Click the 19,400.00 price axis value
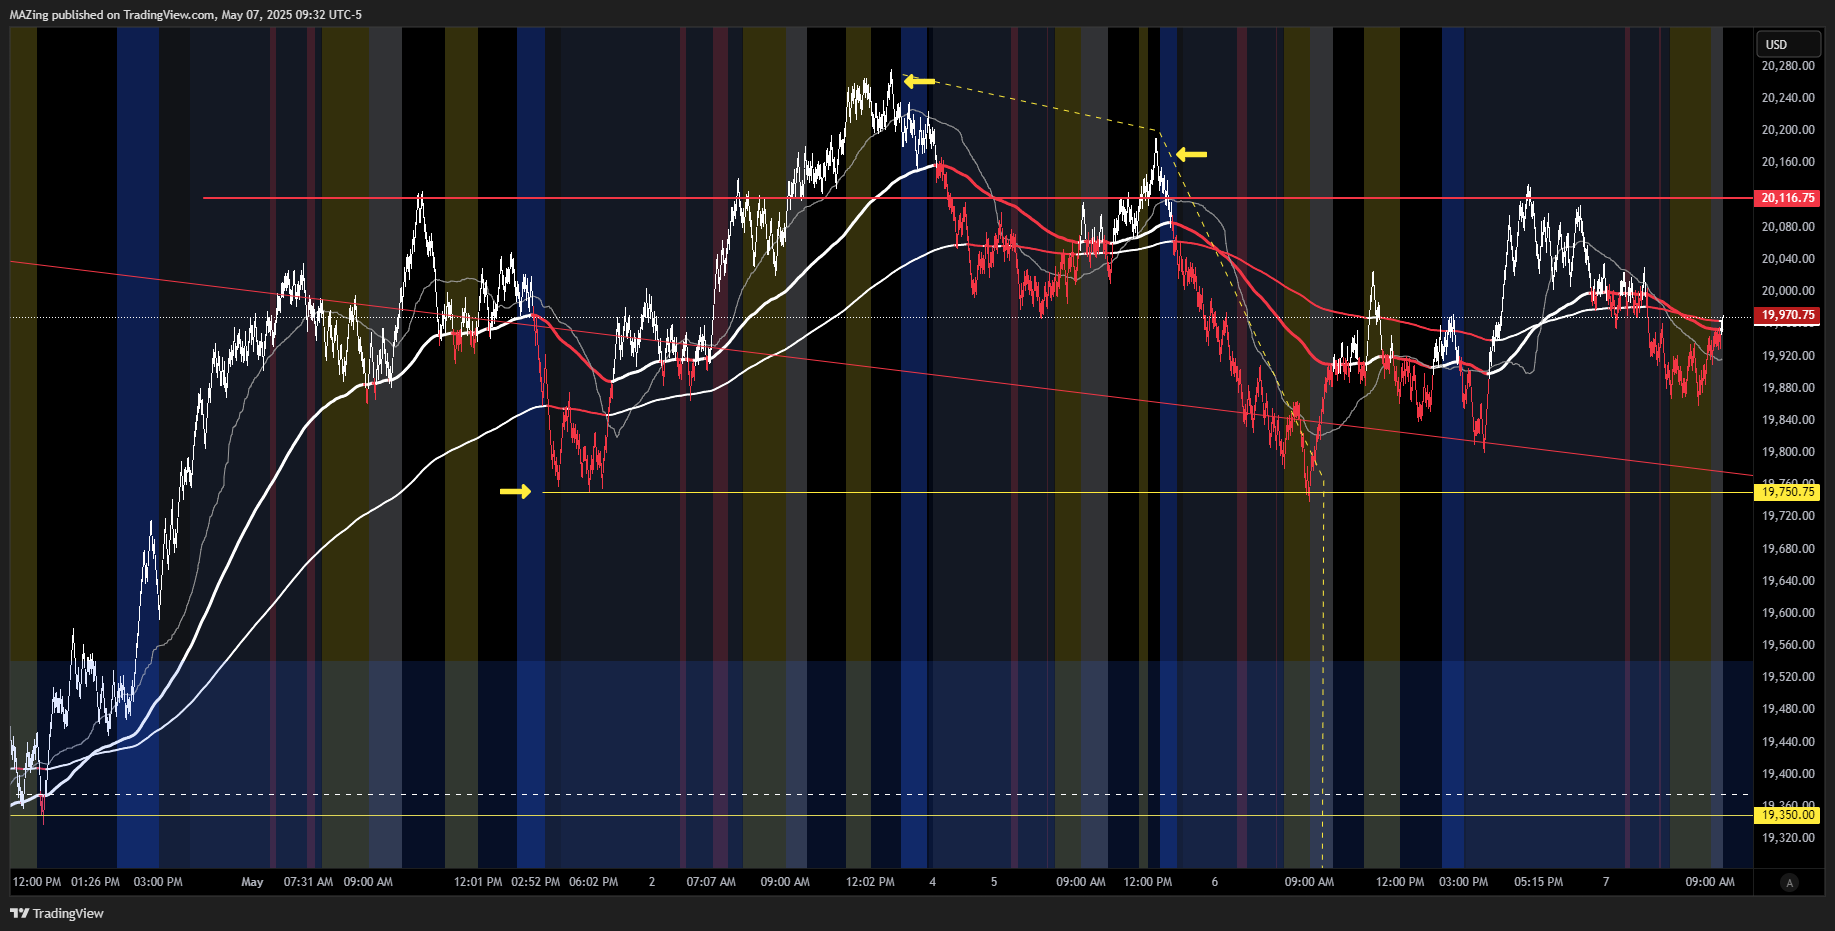Viewport: 1835px width, 931px height. pos(1788,774)
